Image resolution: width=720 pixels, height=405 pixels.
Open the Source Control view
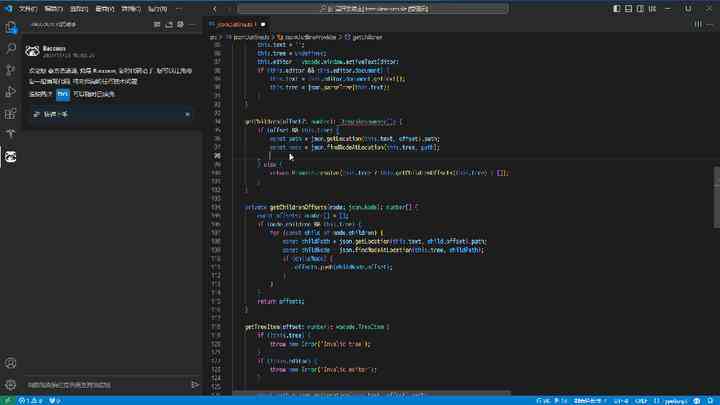click(11, 70)
